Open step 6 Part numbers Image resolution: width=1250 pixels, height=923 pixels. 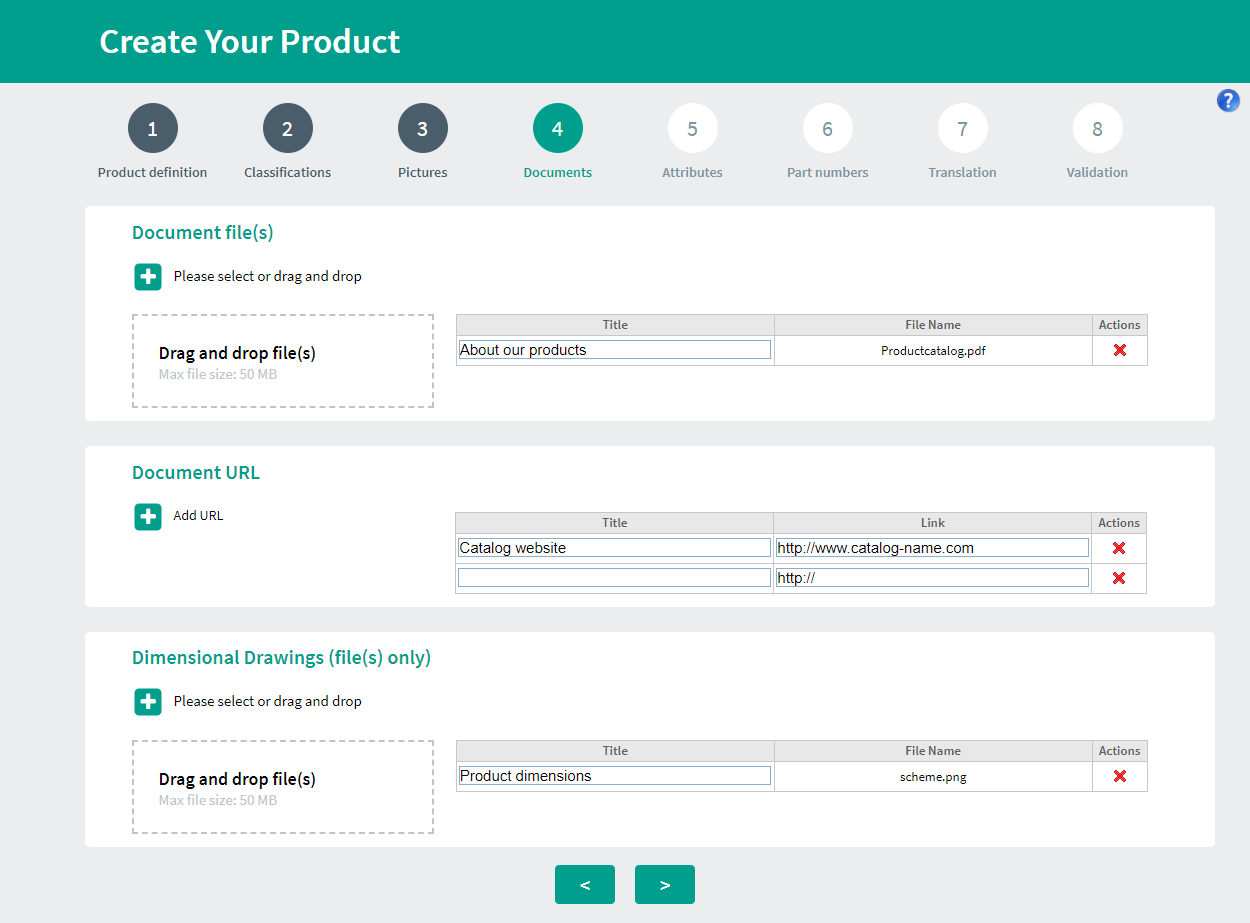[x=828, y=129]
